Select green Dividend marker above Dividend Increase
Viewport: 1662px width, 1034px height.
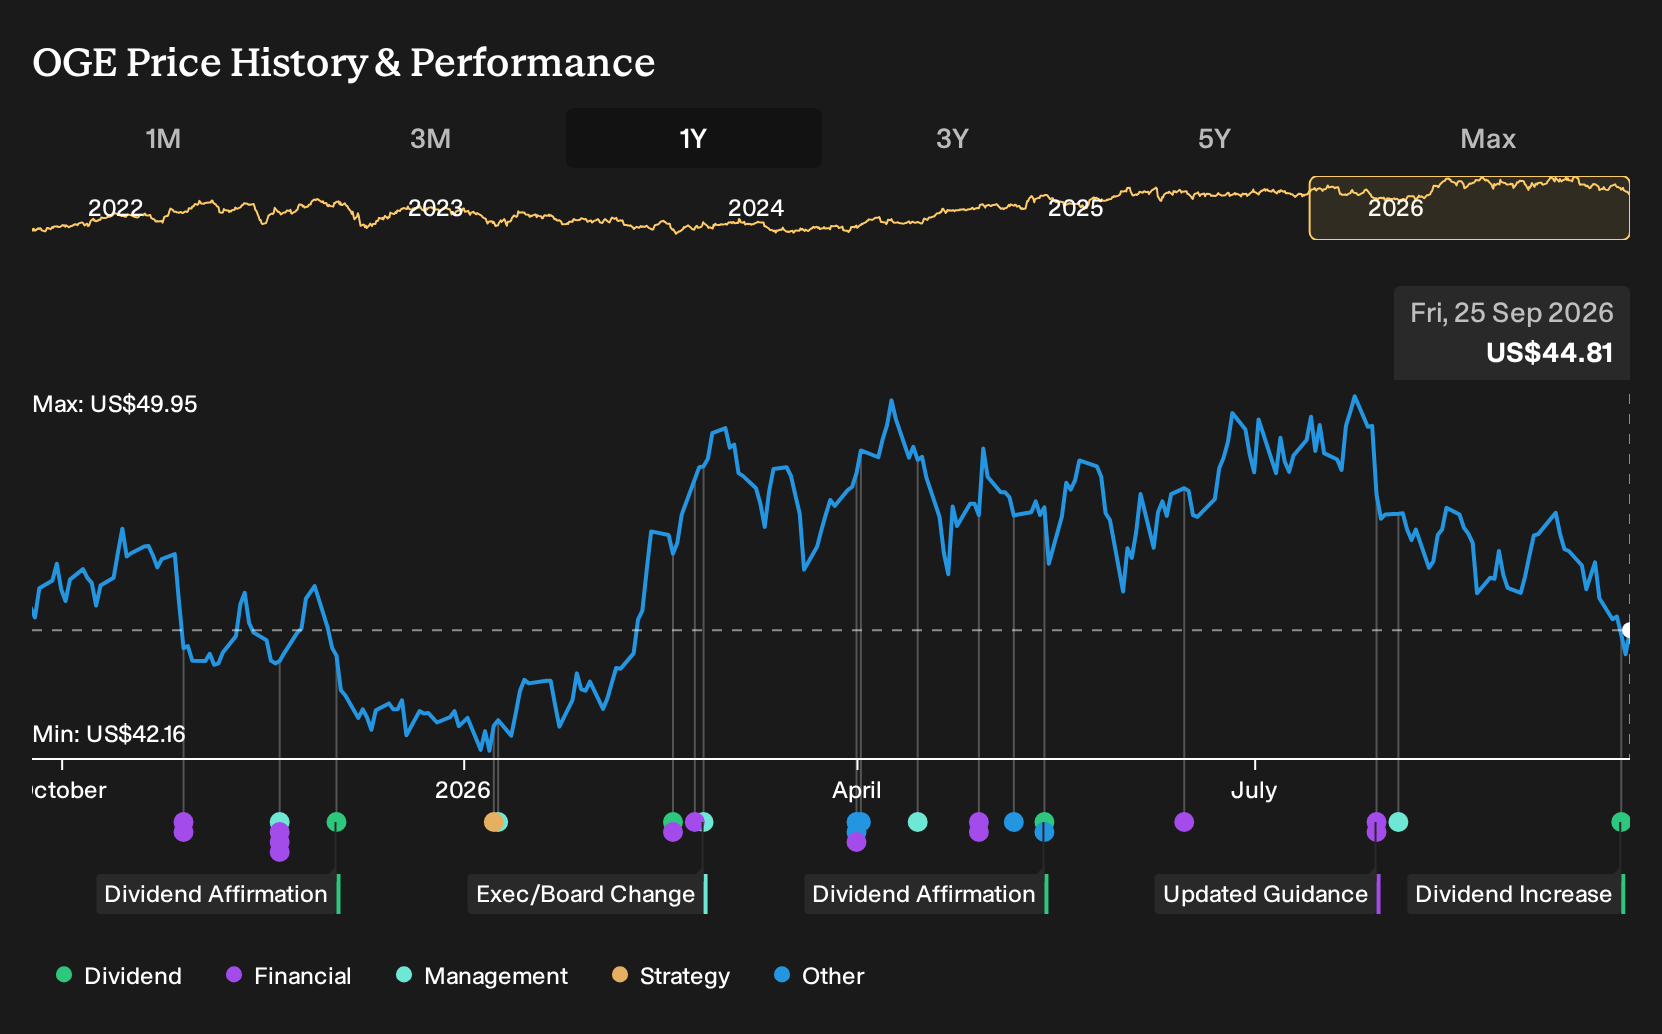[1621, 822]
